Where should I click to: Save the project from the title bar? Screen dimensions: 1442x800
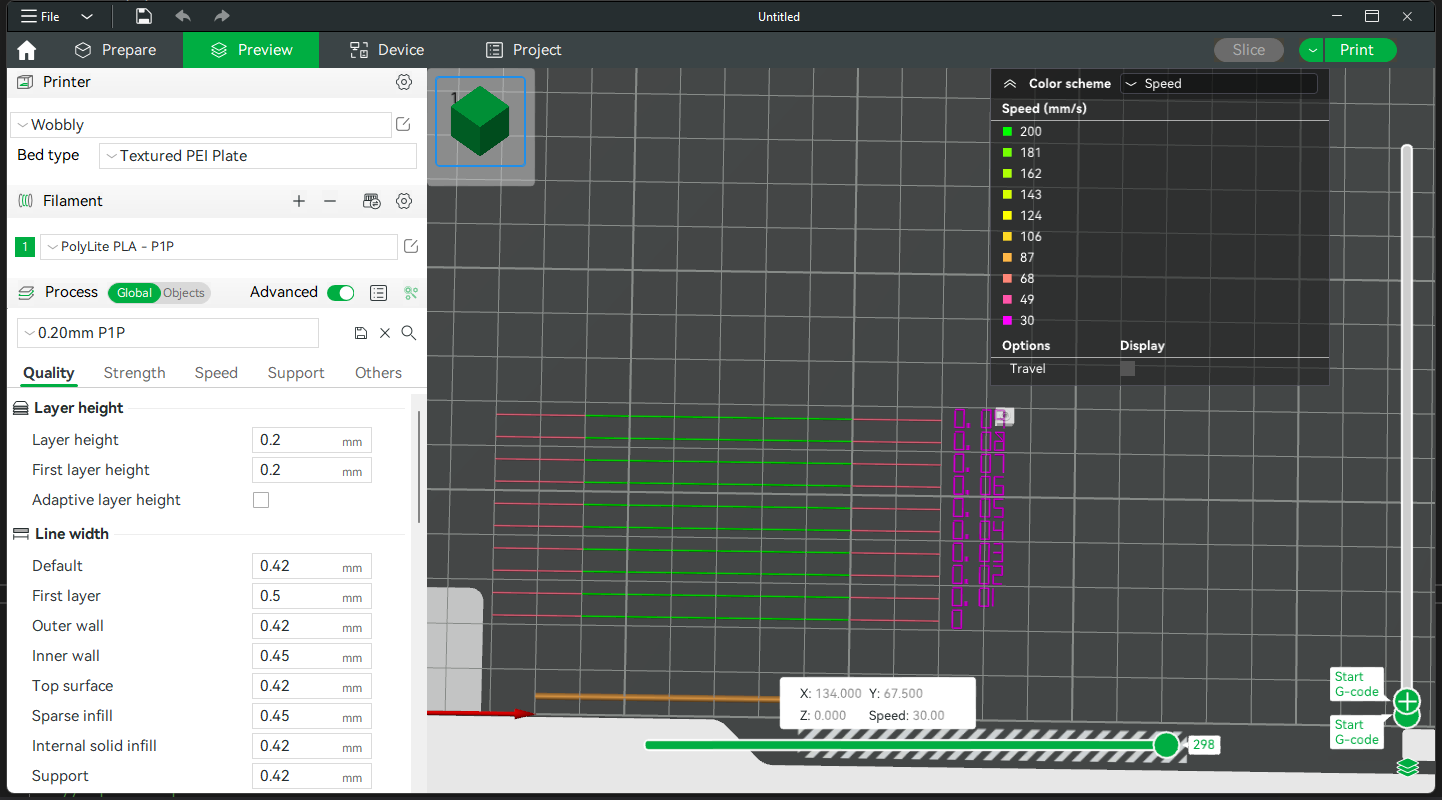(143, 16)
